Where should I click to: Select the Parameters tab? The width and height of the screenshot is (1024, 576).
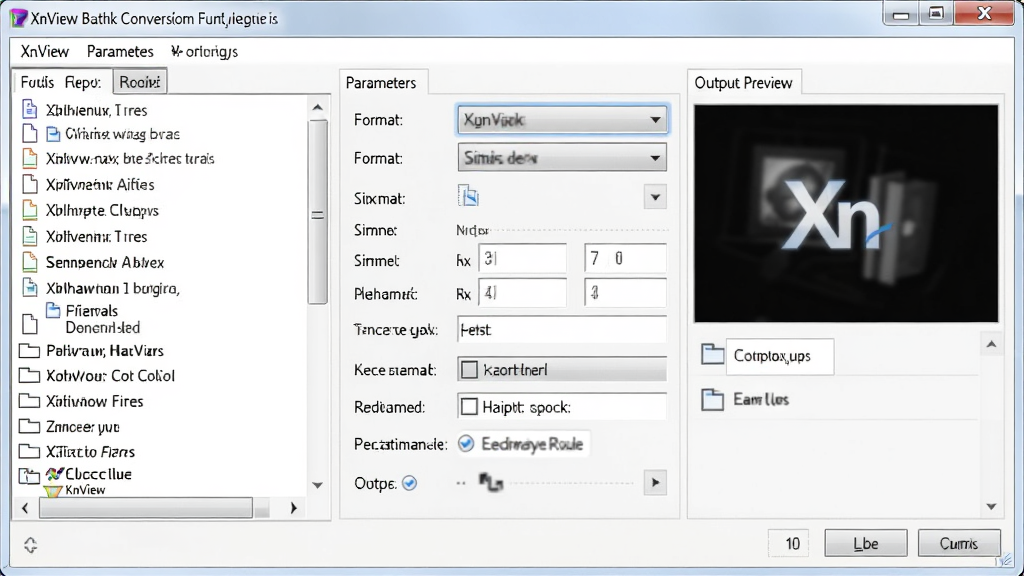point(381,83)
